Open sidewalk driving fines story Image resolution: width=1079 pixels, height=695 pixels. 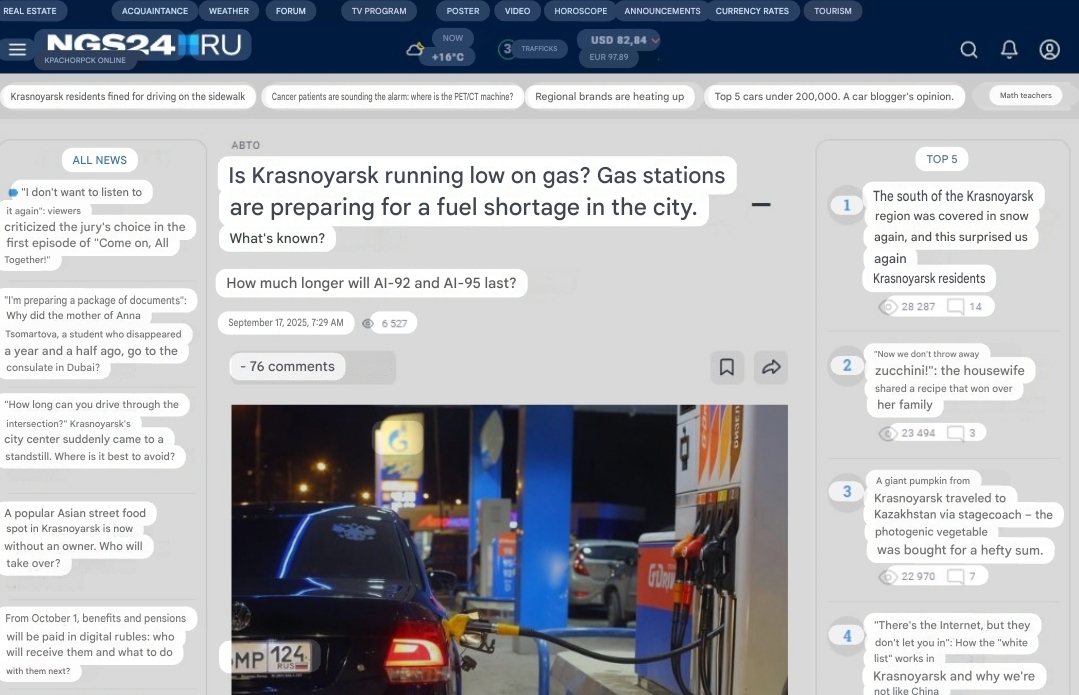click(x=128, y=96)
